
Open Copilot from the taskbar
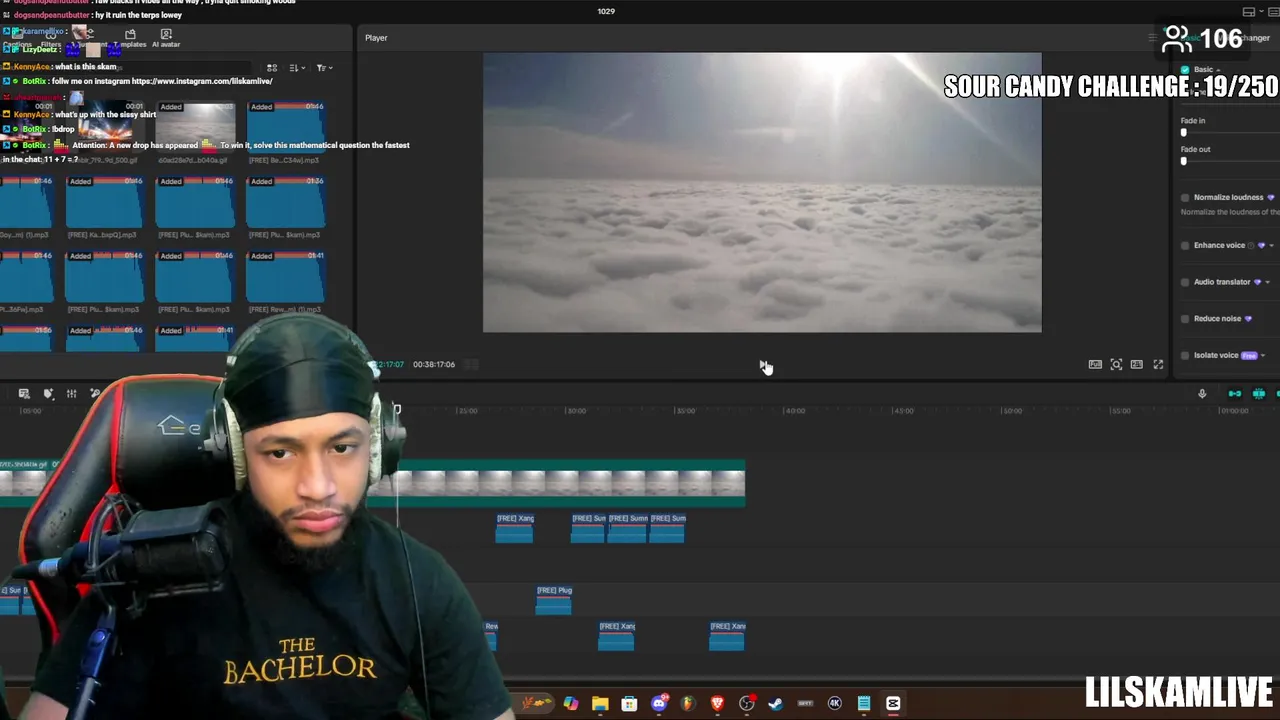571,704
